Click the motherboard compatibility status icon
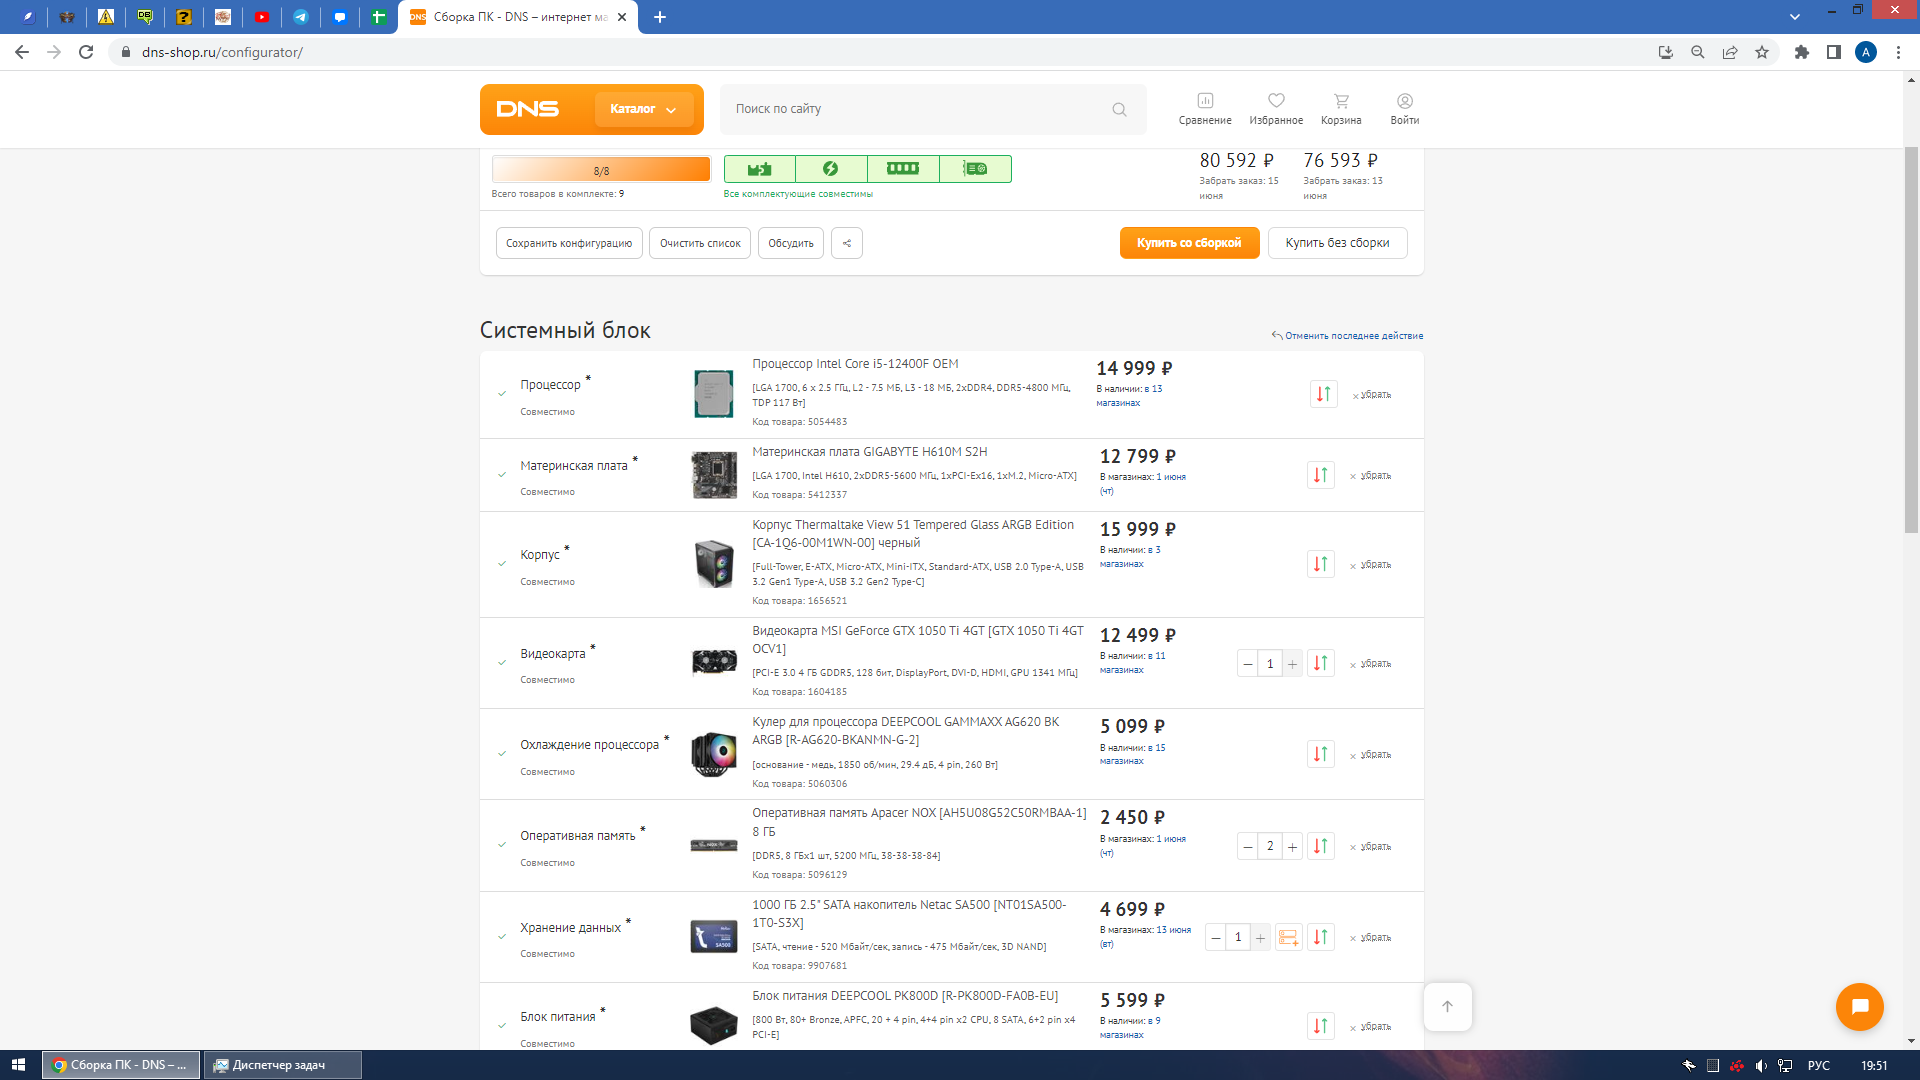Screen dimensions: 1920x1080 coord(760,169)
